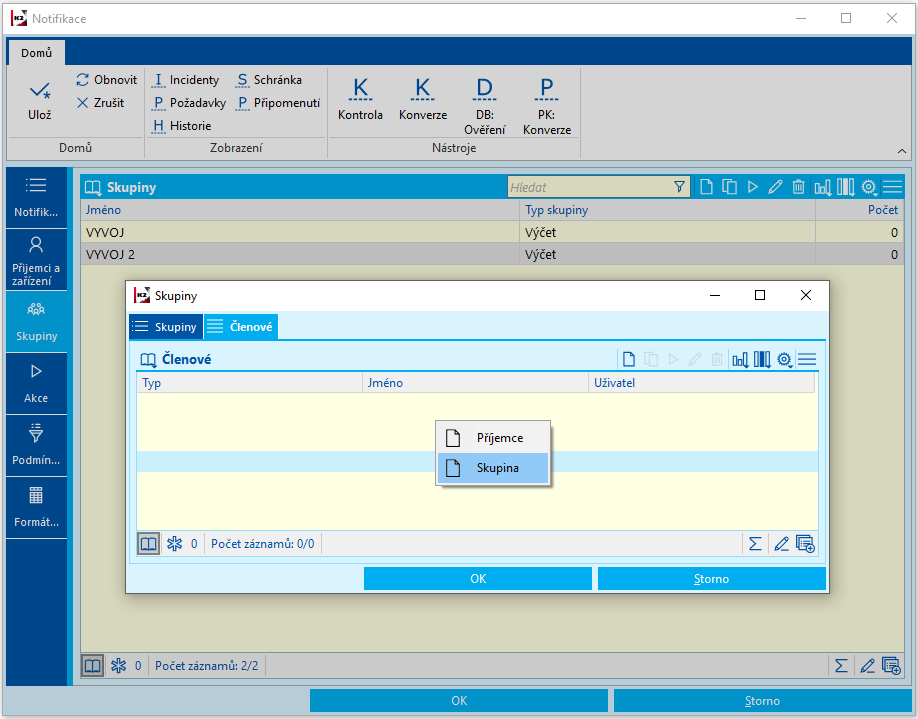Open settings gear in Členové toolbar
This screenshot has width=918, height=719.
(x=785, y=359)
